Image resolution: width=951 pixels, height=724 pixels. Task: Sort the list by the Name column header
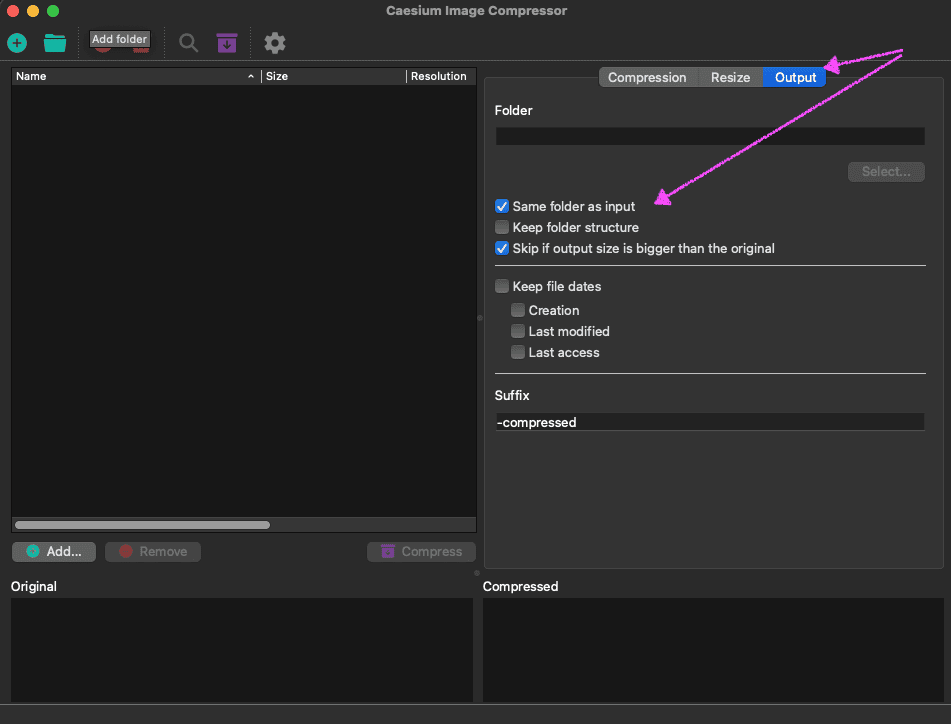coord(130,76)
